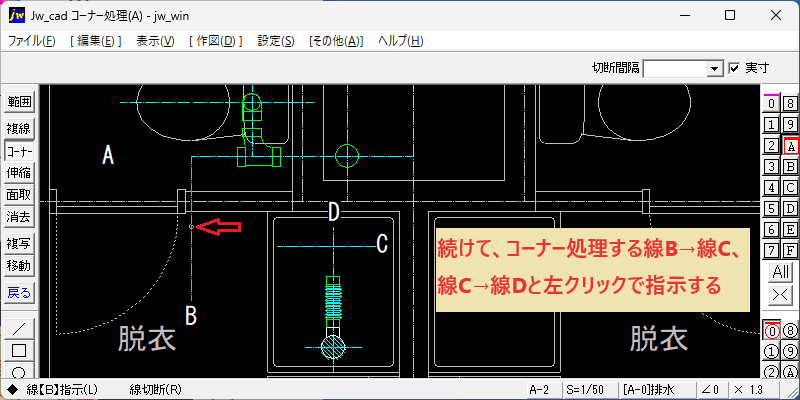Image resolution: width=800 pixels, height=400 pixels.
Task: Maximize the Jw_cad window
Action: point(730,15)
